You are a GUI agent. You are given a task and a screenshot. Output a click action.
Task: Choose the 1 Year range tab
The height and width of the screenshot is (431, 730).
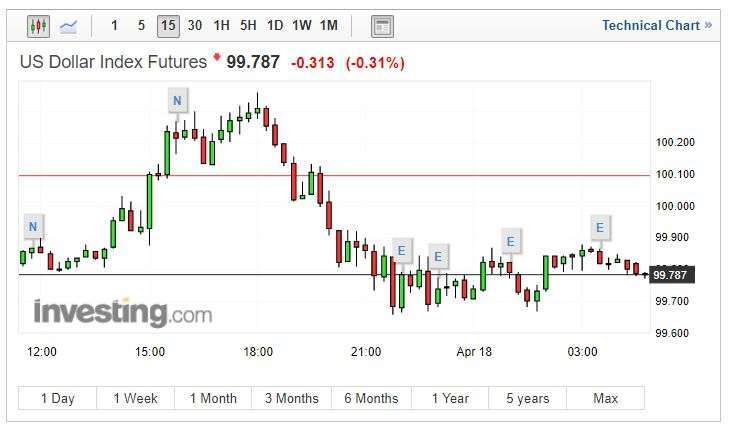450,398
